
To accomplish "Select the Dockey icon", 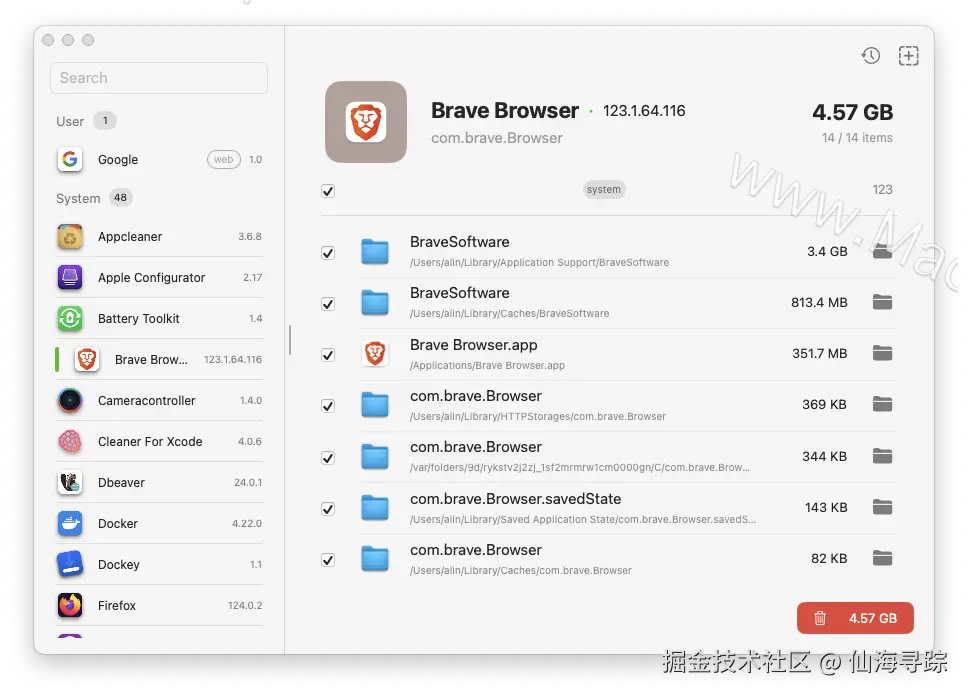I will [70, 564].
